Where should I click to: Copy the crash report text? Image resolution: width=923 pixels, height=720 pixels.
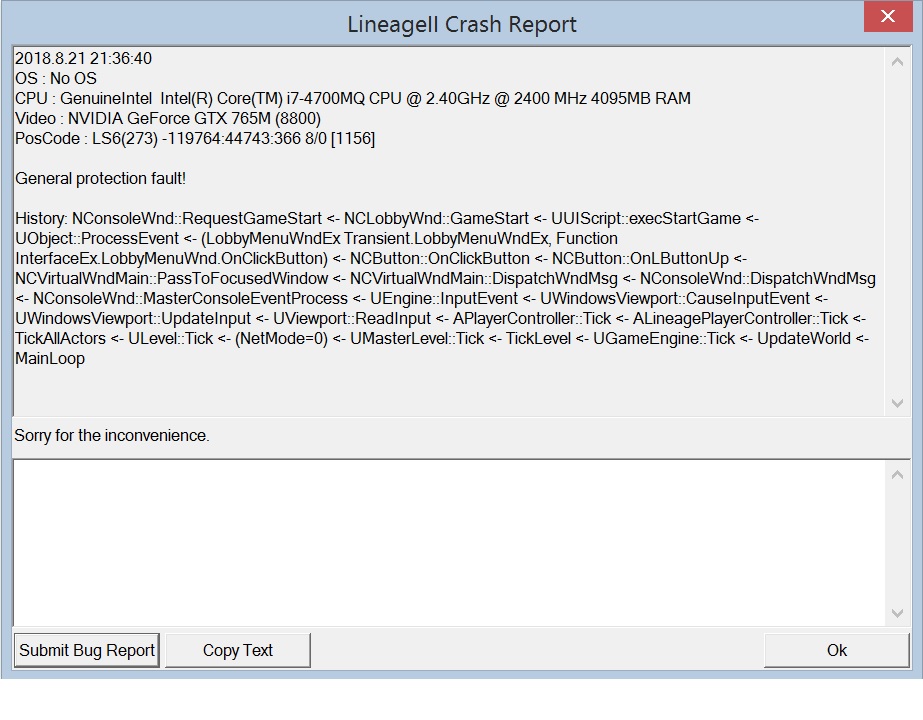pyautogui.click(x=238, y=650)
